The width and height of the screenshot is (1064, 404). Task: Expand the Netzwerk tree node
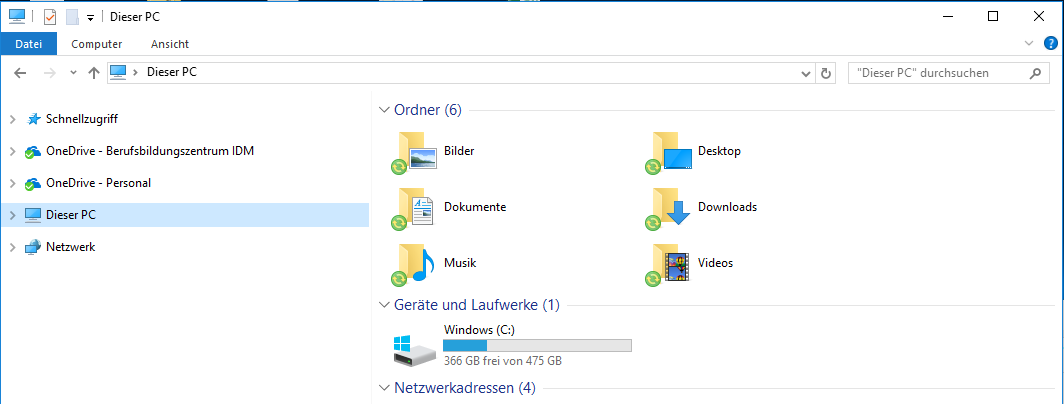(x=12, y=247)
